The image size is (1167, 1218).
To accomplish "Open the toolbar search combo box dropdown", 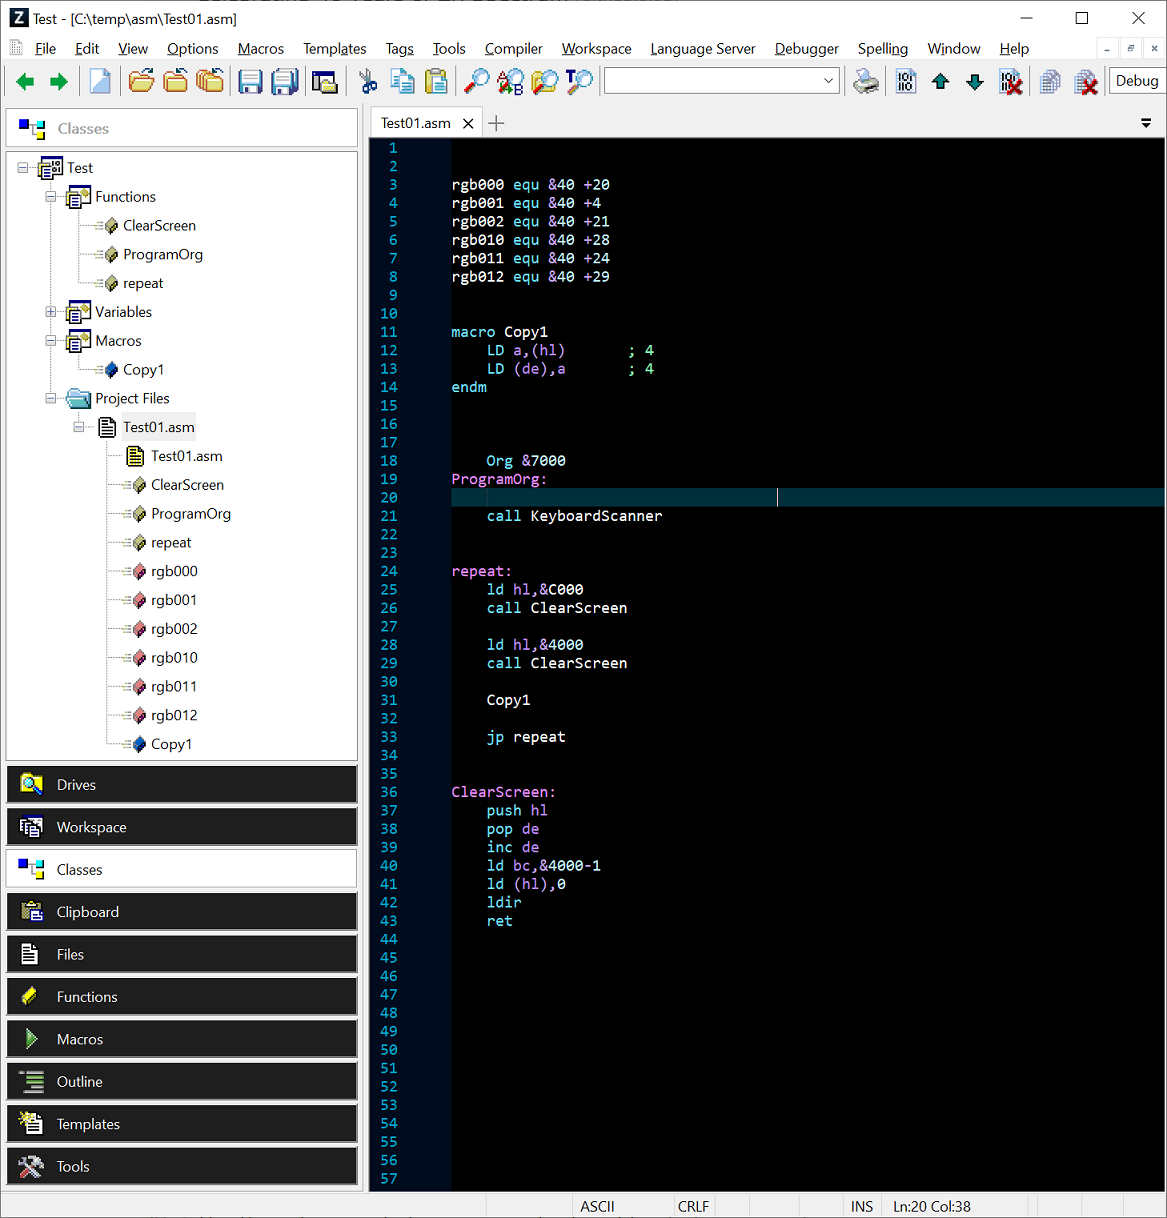I will [x=829, y=81].
